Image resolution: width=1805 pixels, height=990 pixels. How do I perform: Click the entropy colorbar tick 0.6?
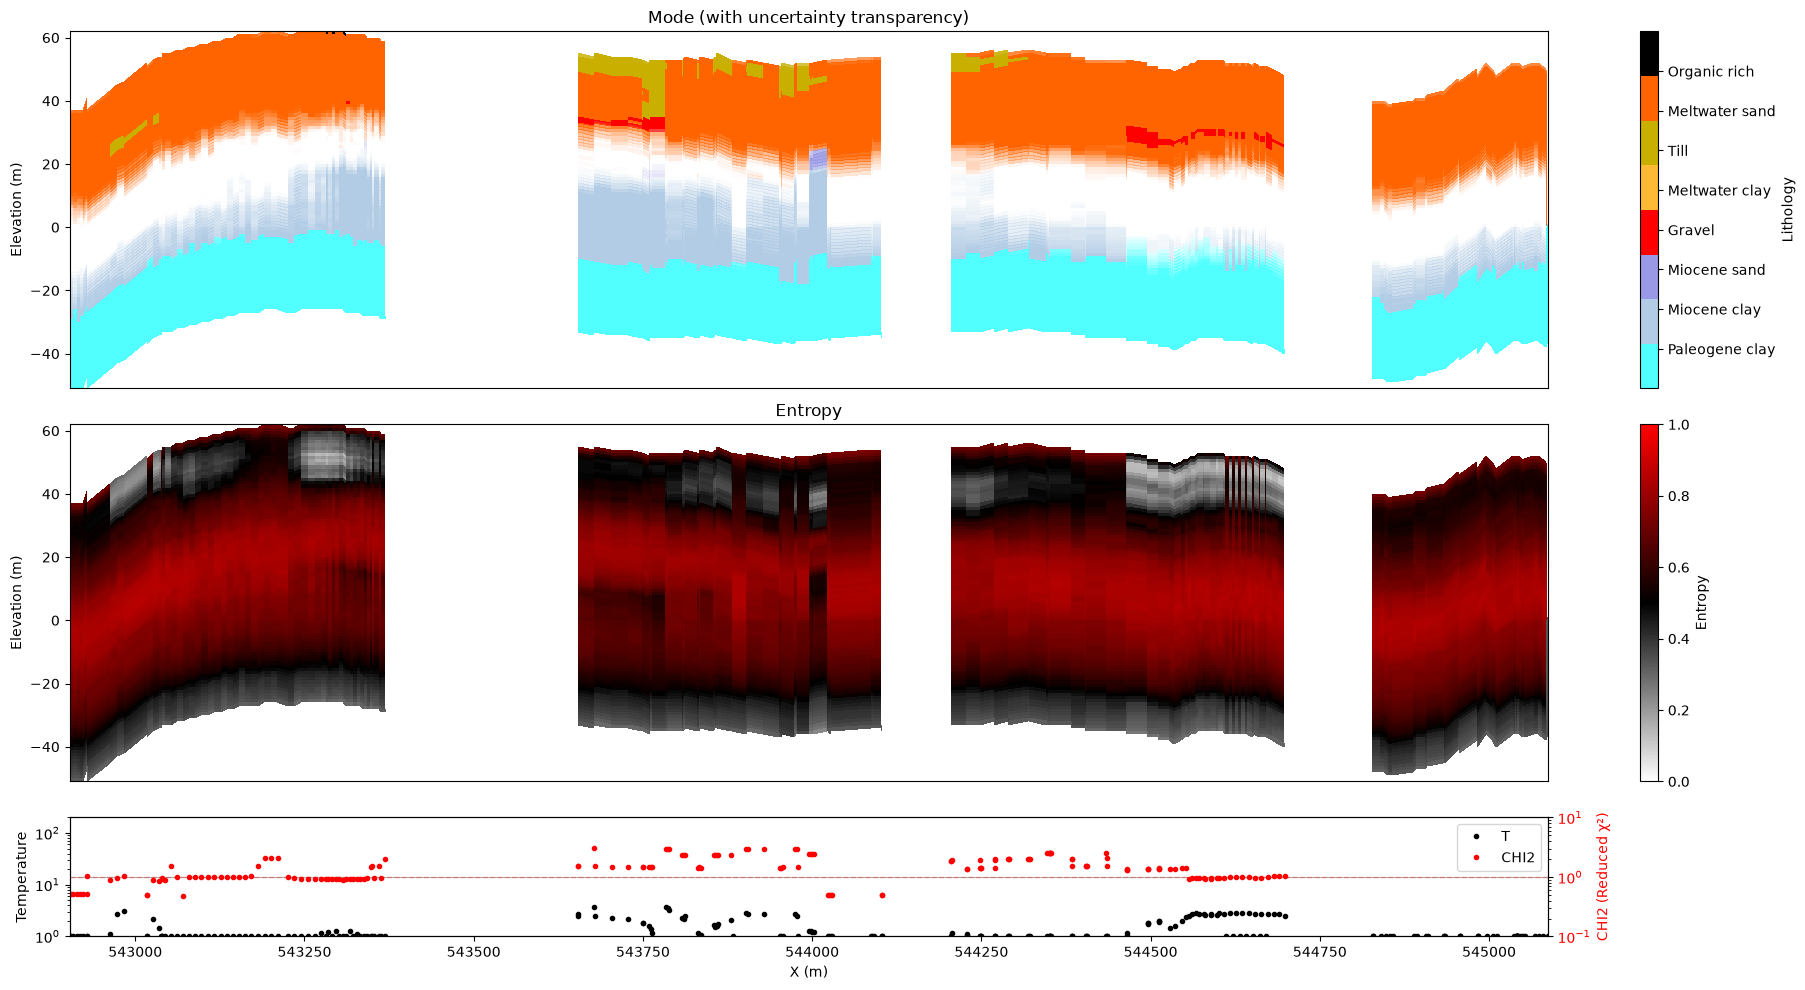(1677, 568)
